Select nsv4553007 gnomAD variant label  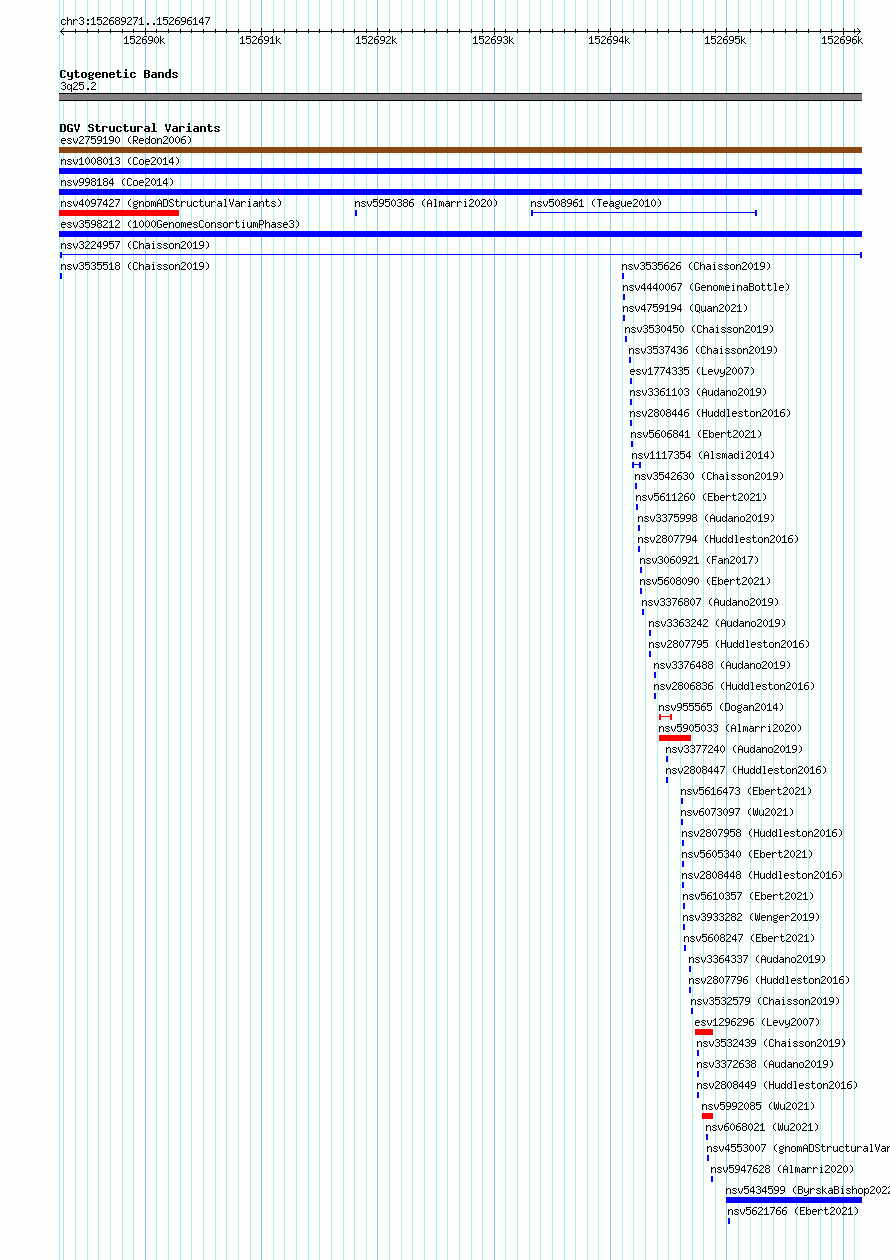[x=798, y=1148]
